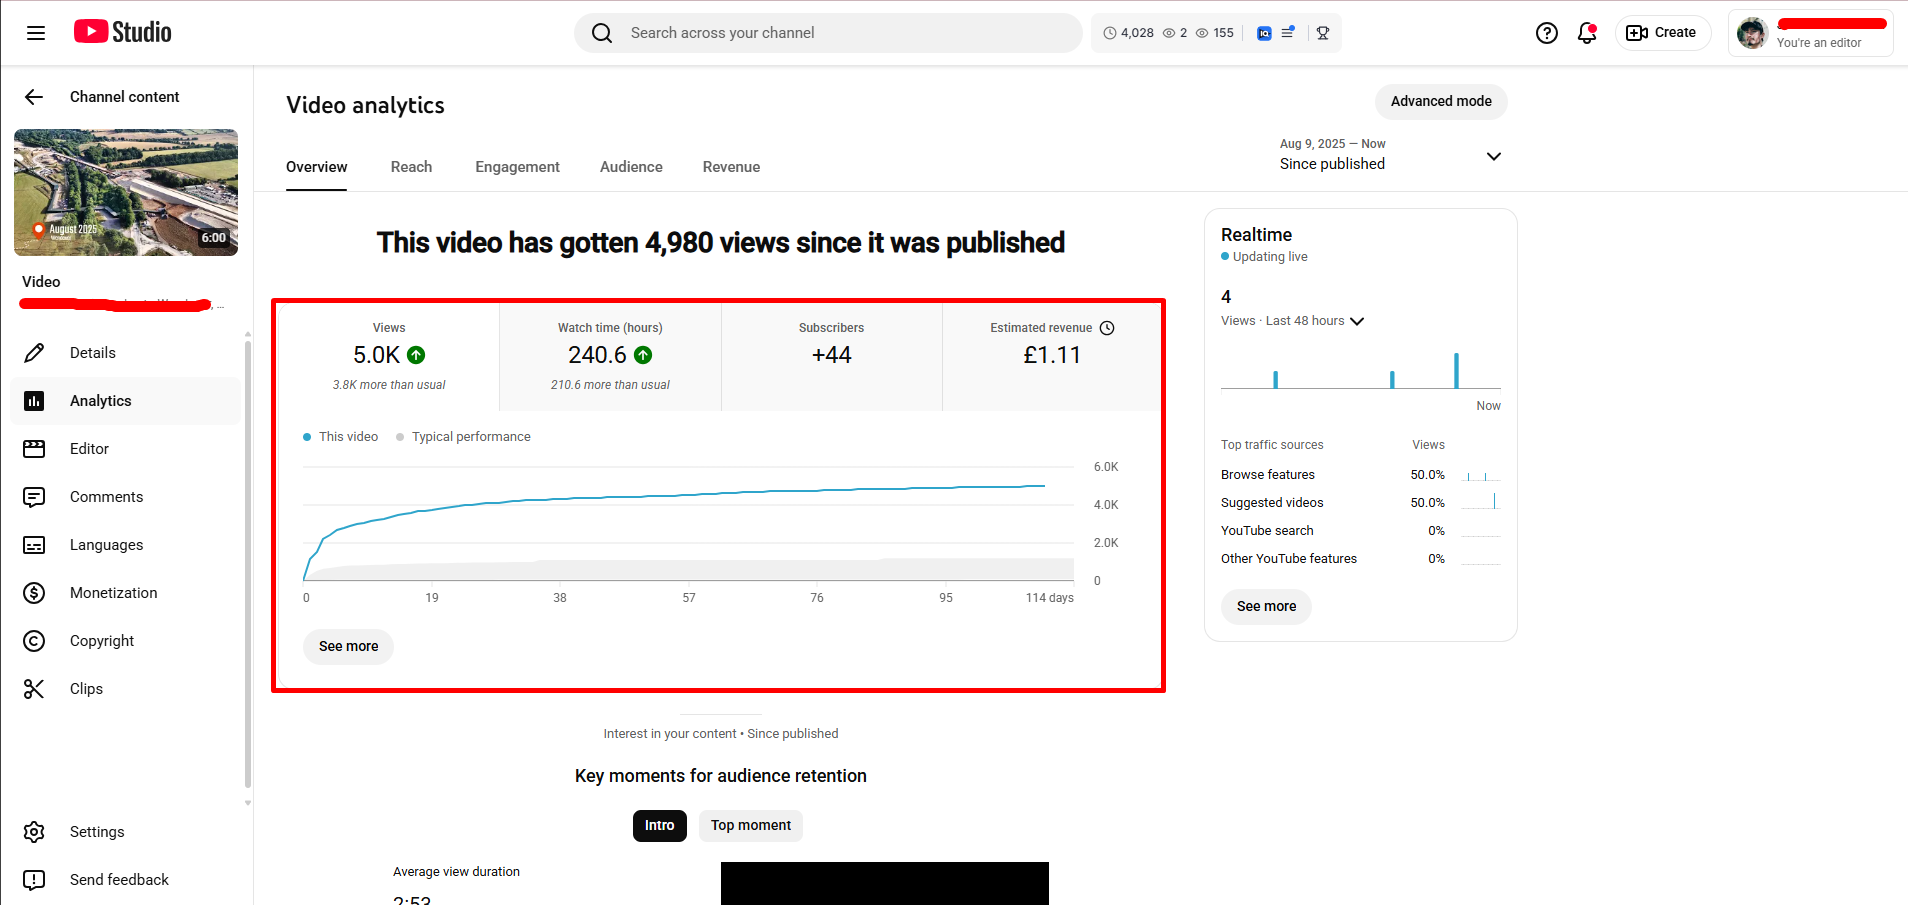Open the help question mark icon
This screenshot has height=905, width=1908.
pos(1546,33)
